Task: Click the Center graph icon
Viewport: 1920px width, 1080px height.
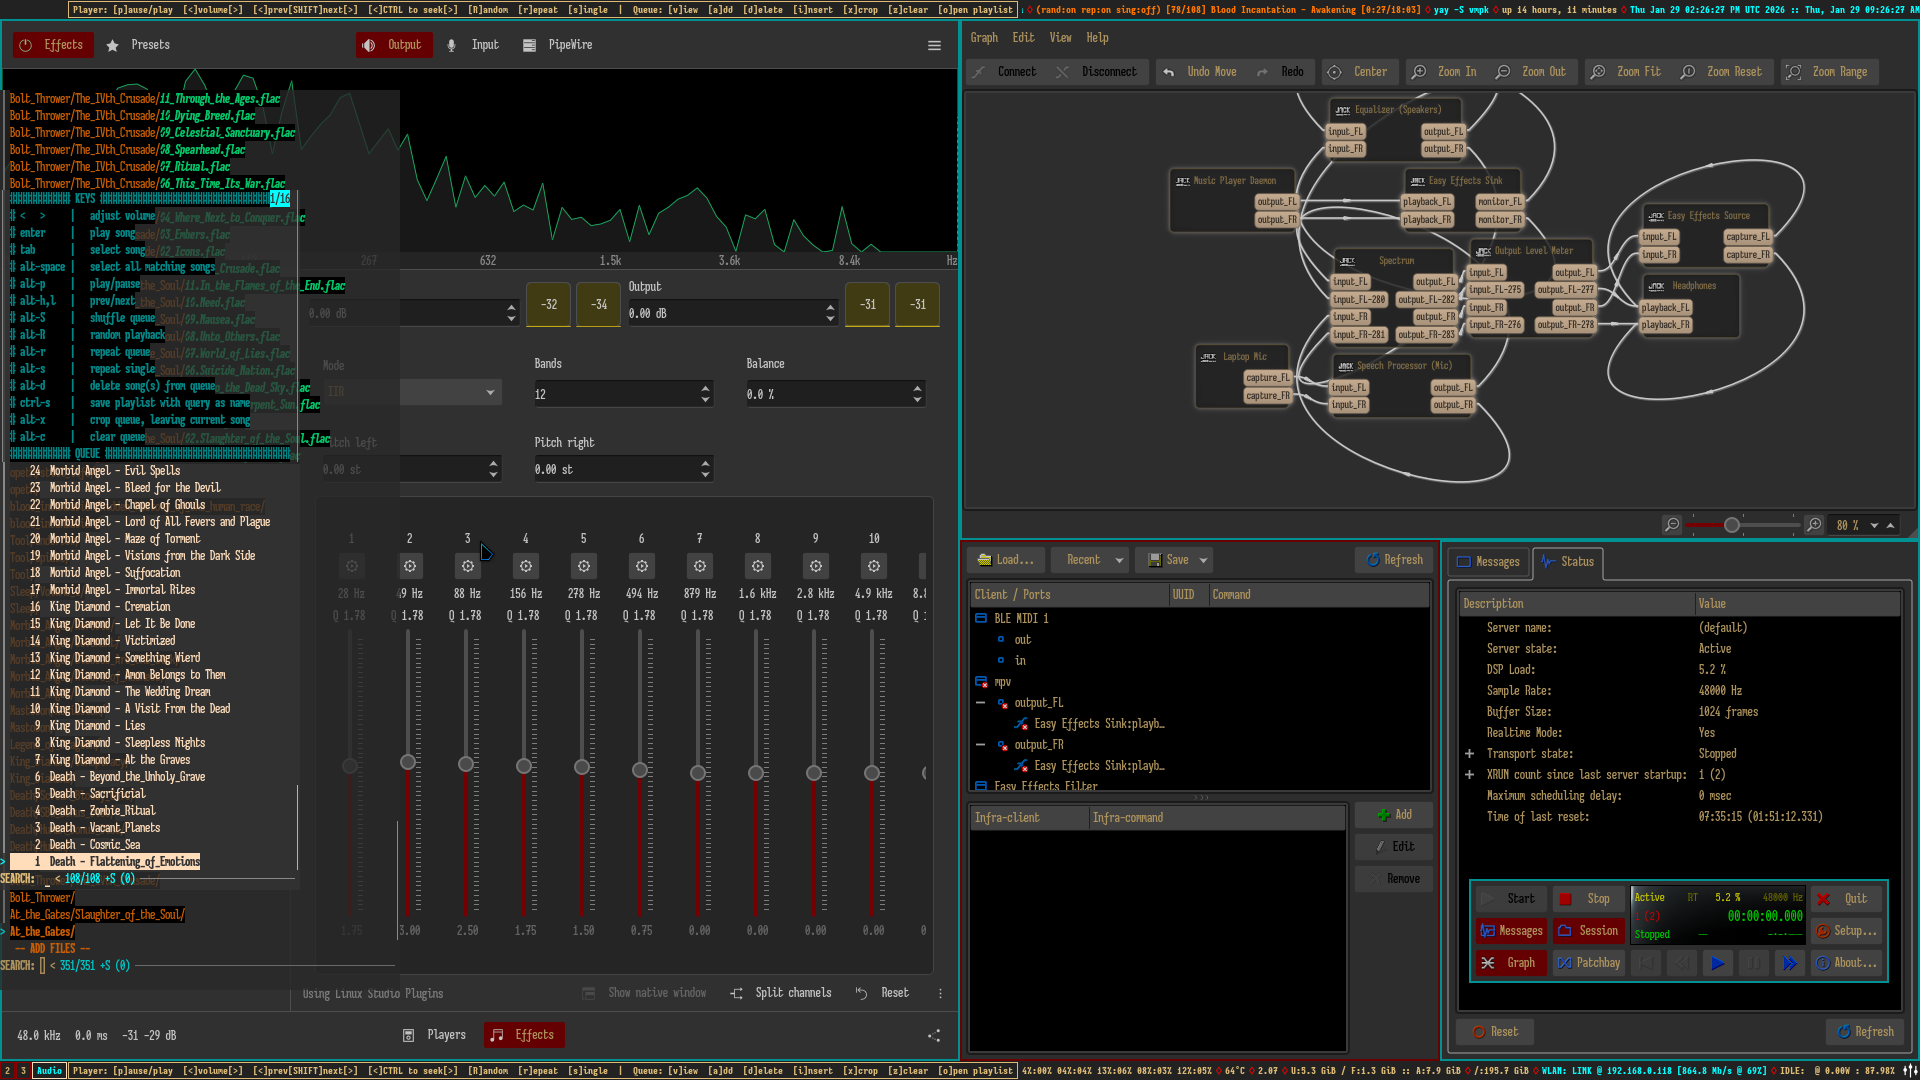Action: (1334, 72)
